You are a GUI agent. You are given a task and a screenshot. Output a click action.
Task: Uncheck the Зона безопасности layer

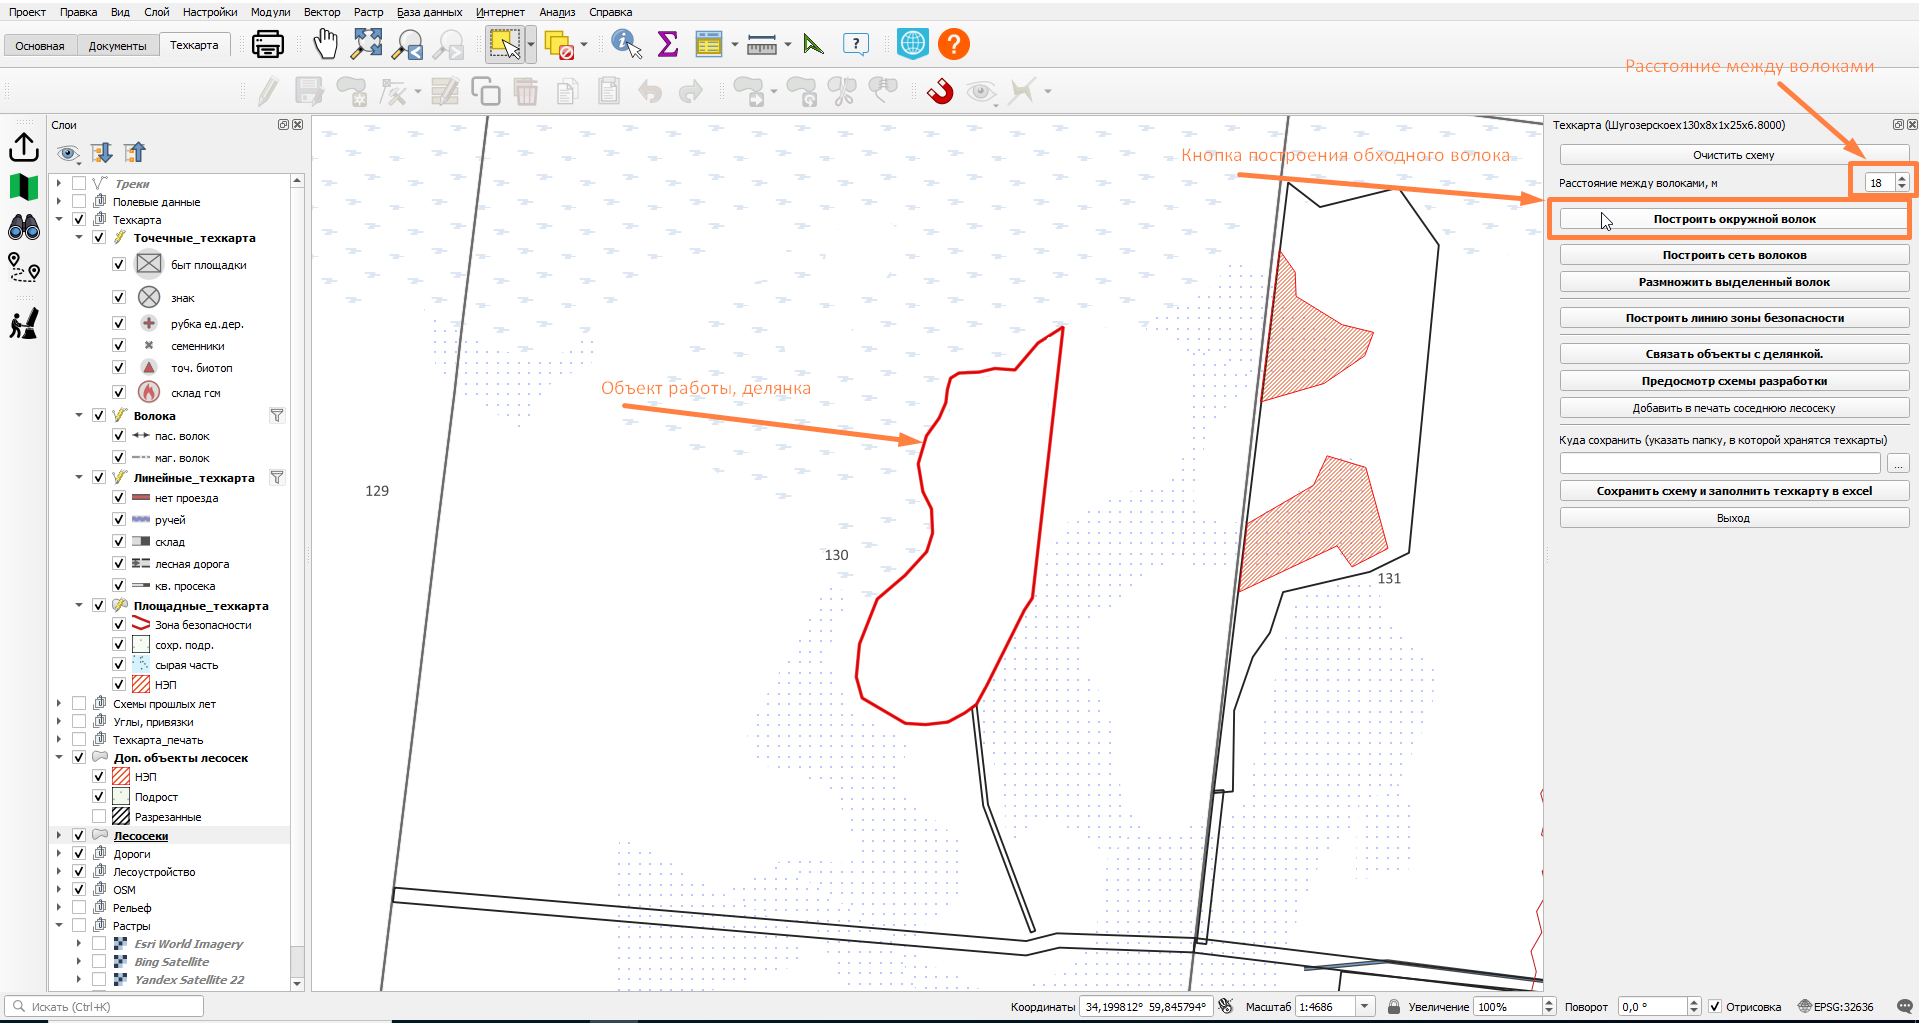click(119, 624)
